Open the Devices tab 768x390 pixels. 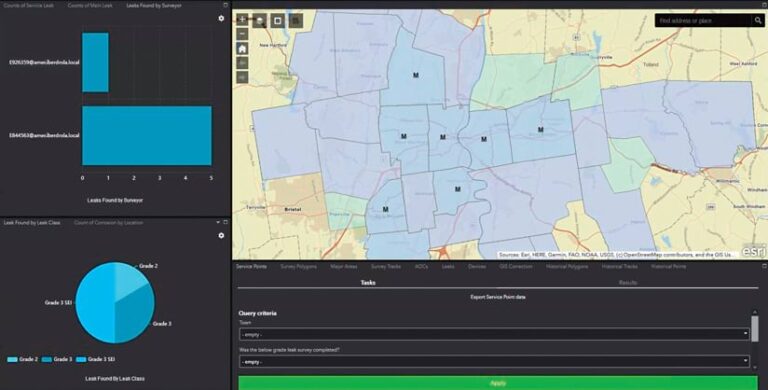[x=477, y=267]
